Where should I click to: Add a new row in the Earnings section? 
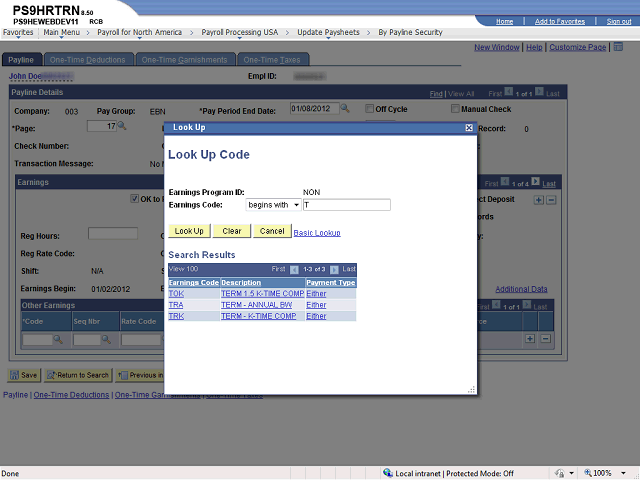(x=539, y=200)
